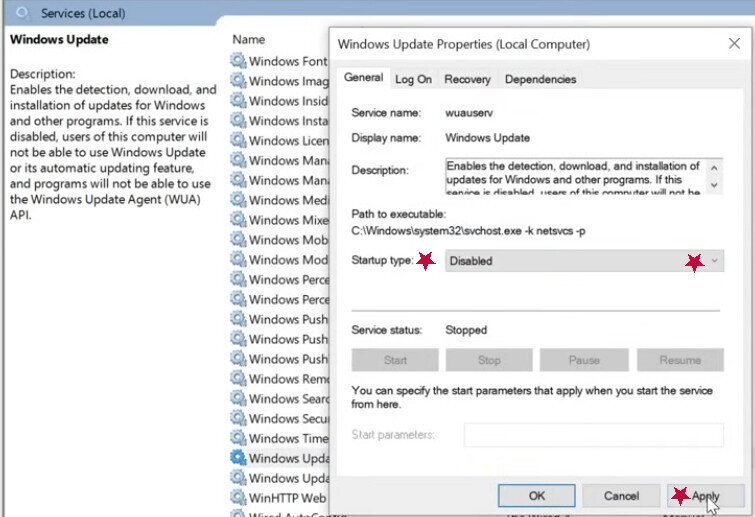
Task: Select Windows Mob service row text
Action: tap(288, 240)
